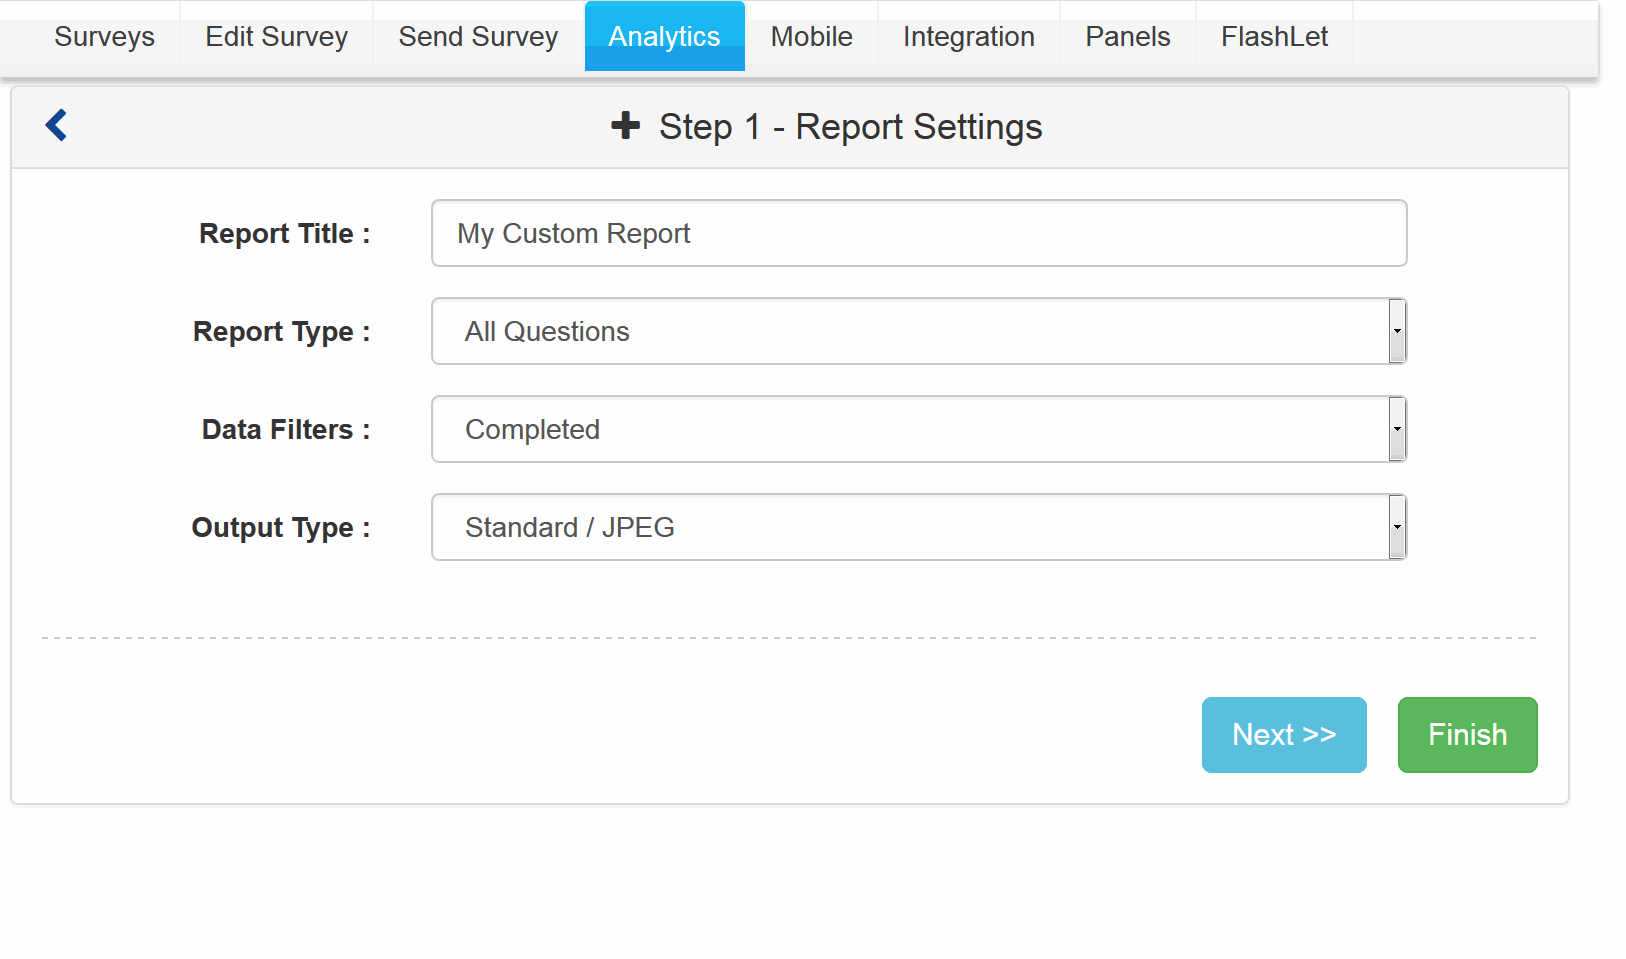This screenshot has width=1626, height=959.
Task: Switch to the Integration tab
Action: [968, 36]
